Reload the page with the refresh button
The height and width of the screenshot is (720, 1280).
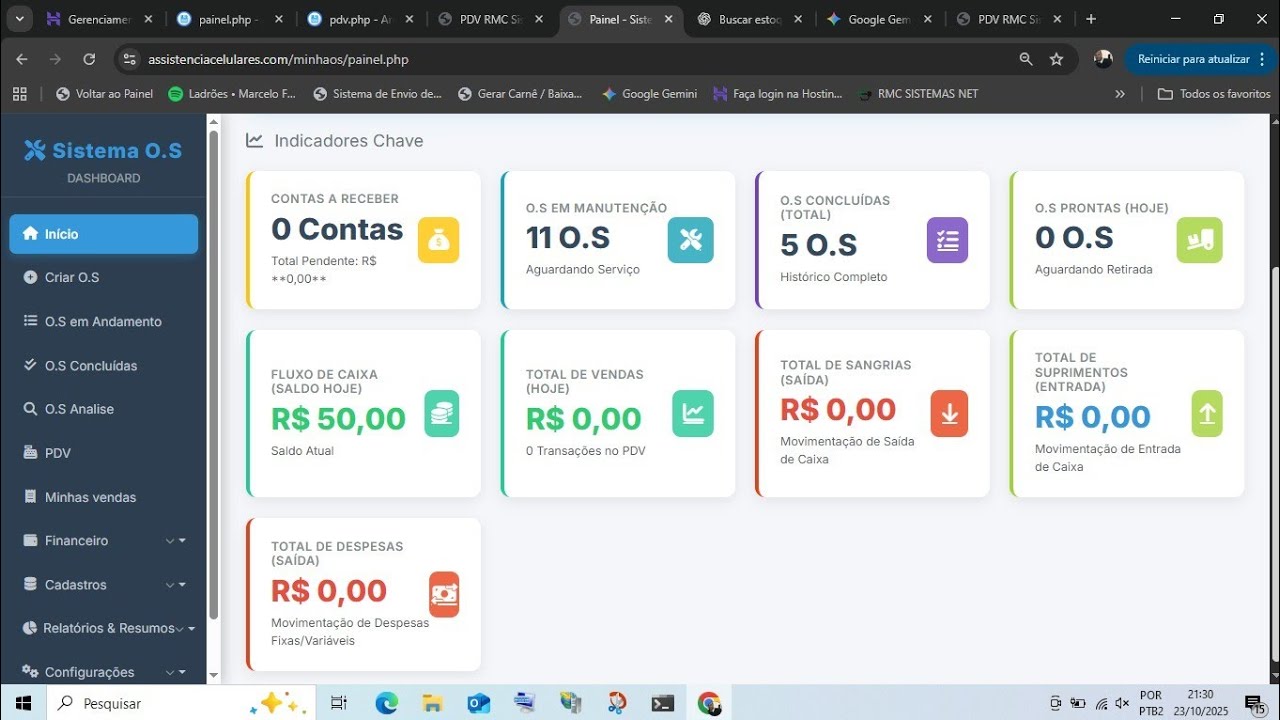click(x=89, y=59)
